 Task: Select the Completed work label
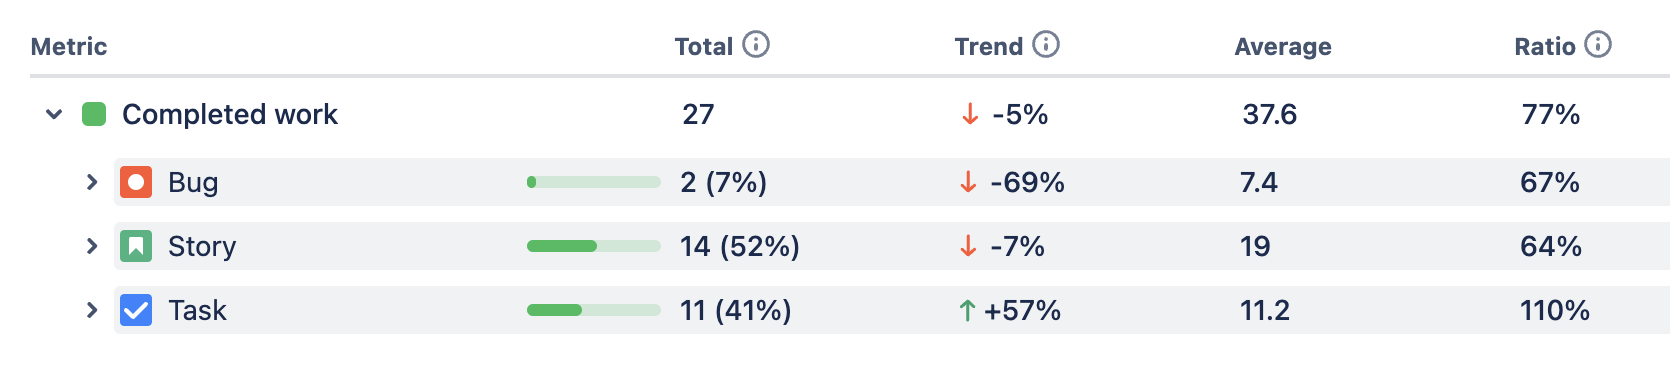(230, 115)
